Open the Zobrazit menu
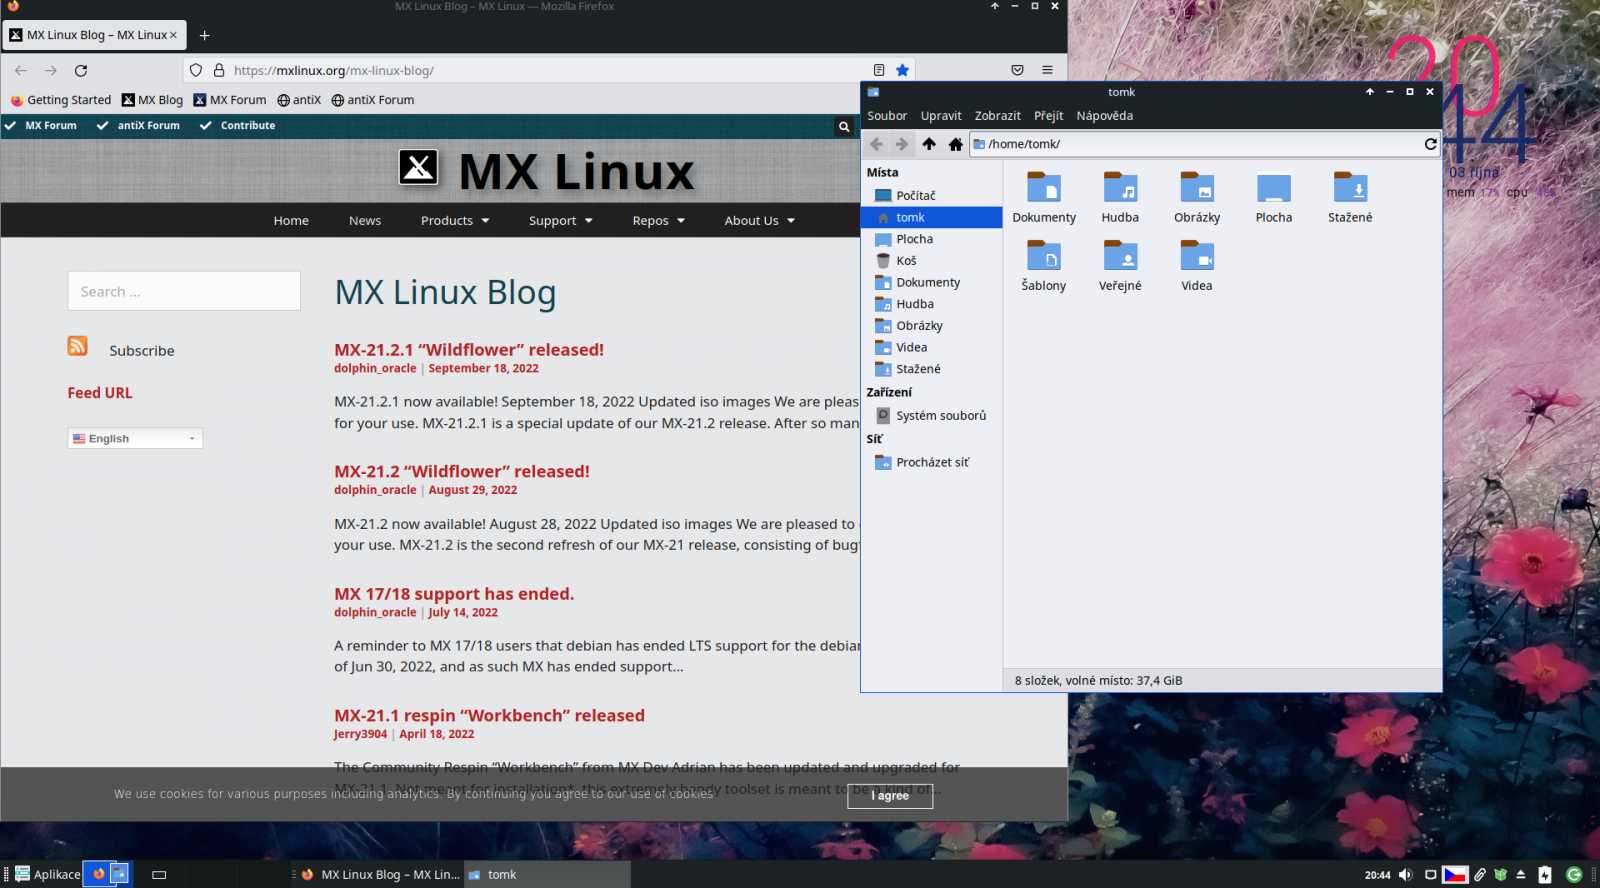The width and height of the screenshot is (1600, 888). click(998, 116)
